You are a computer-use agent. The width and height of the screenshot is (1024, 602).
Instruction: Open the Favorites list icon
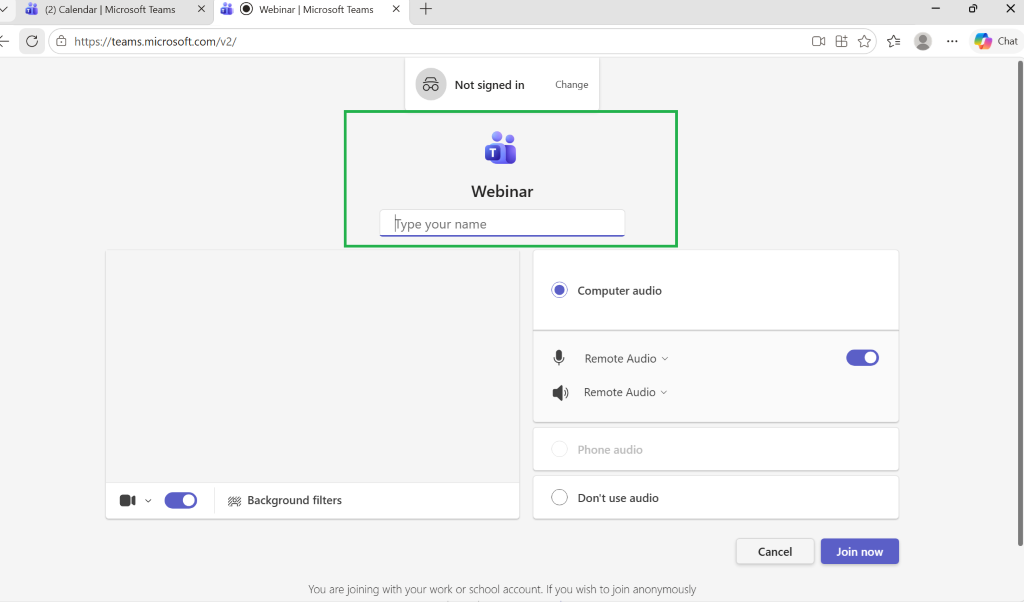[x=893, y=41]
